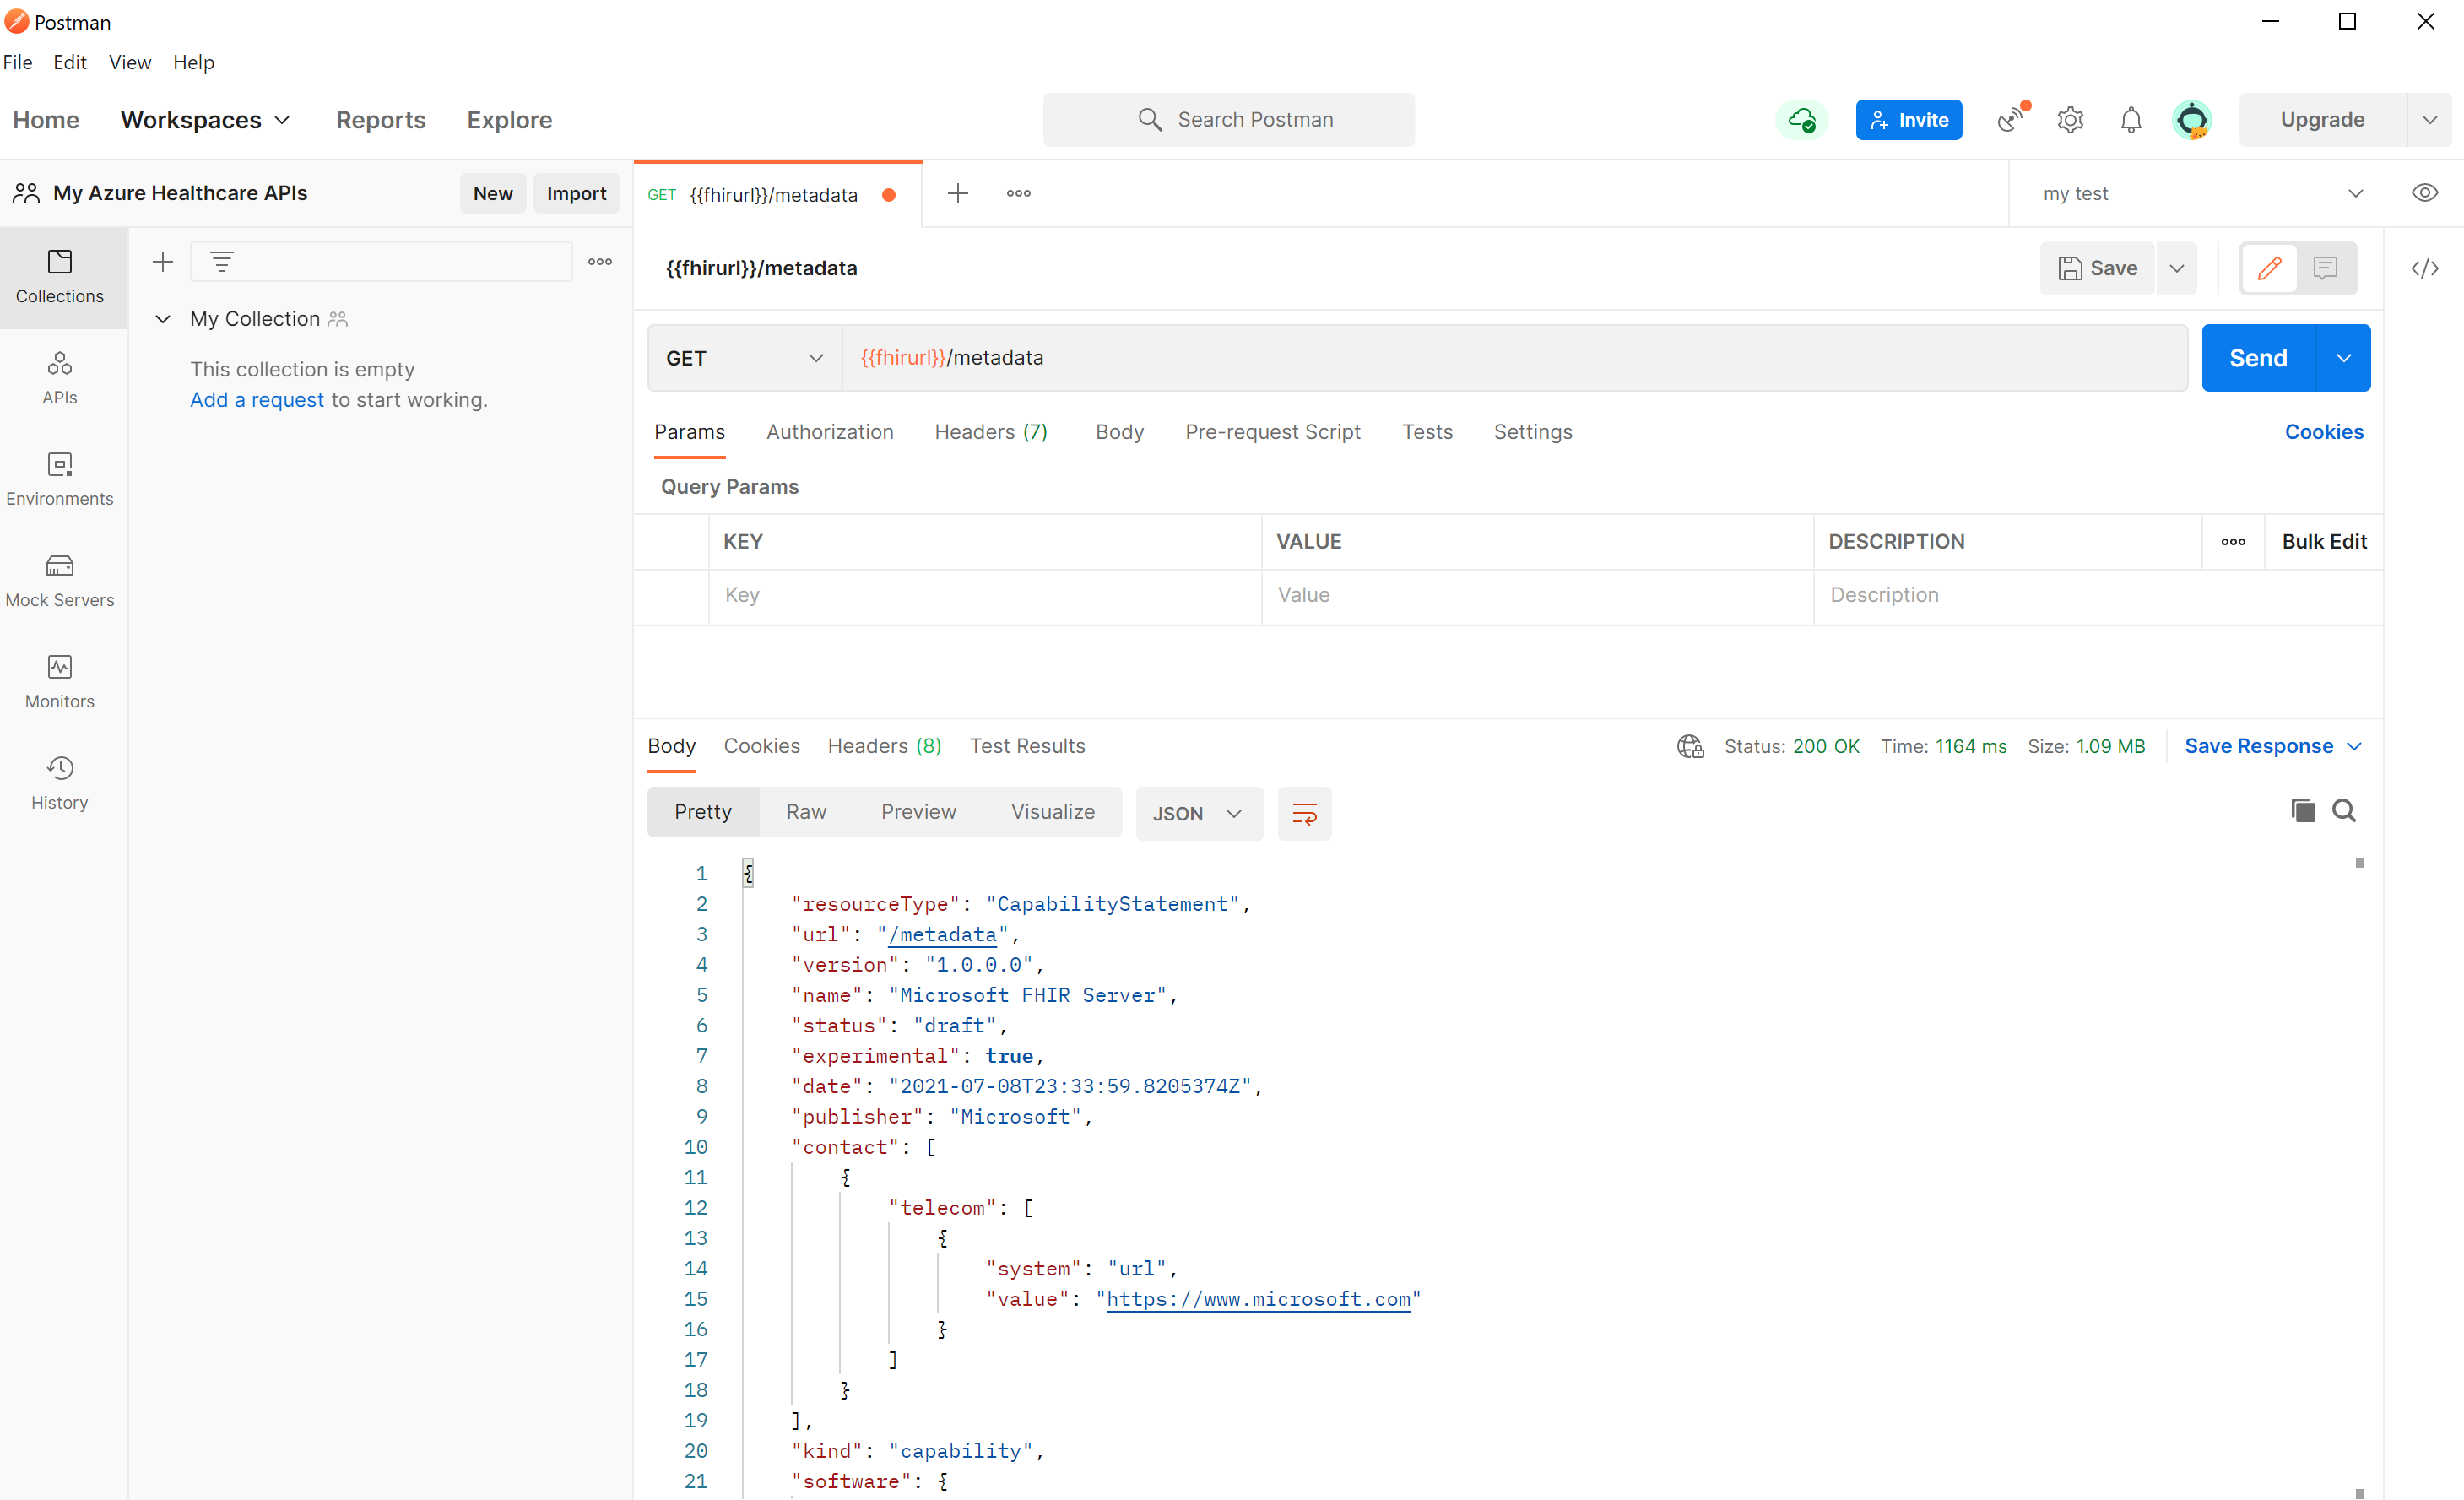Click the APIs panel icon

(x=58, y=376)
